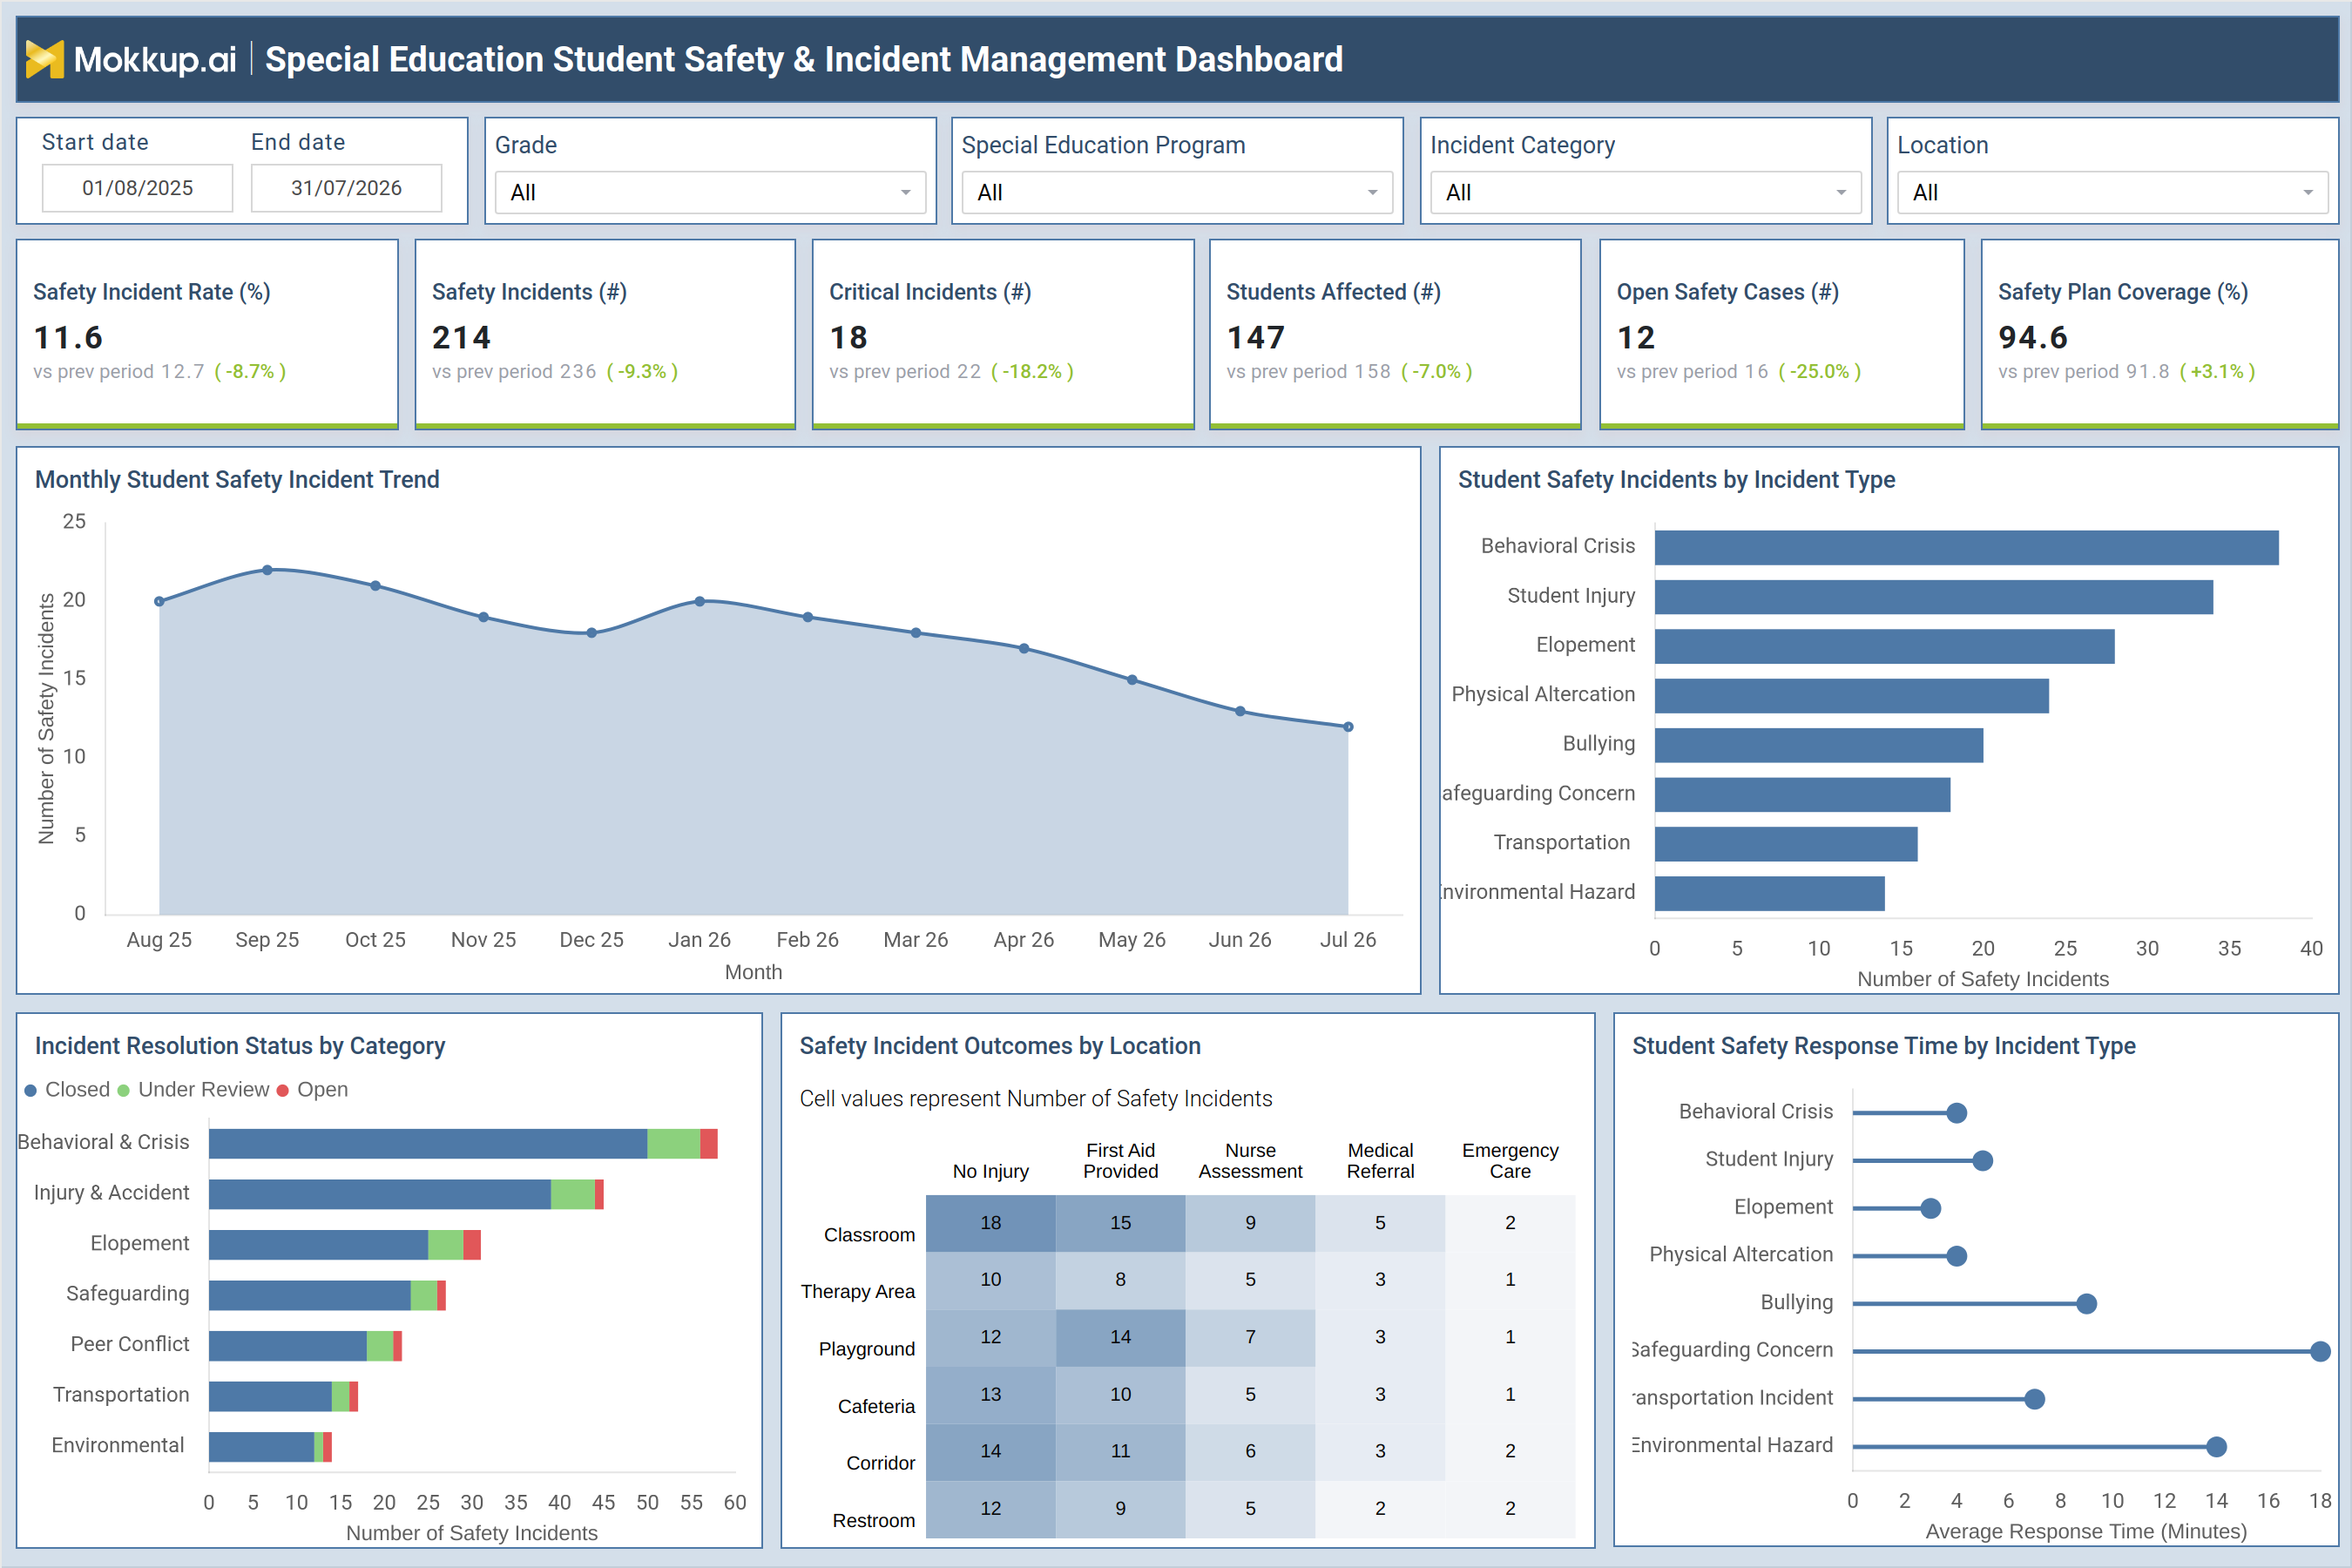
Task: Click the Classroom No Injury cell 18
Action: 990,1223
